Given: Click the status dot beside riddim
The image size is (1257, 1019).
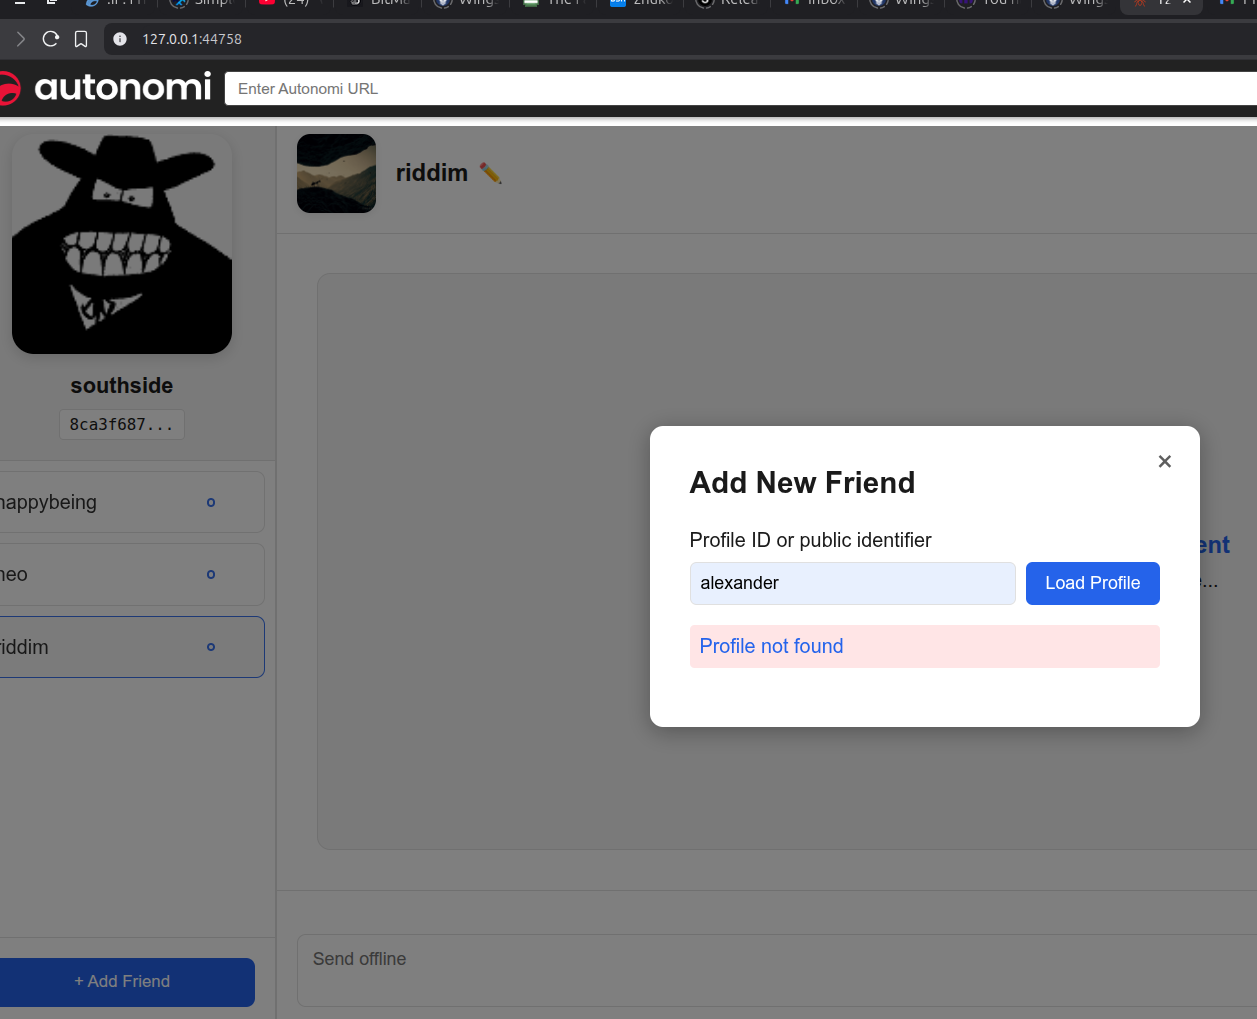Looking at the screenshot, I should (211, 647).
